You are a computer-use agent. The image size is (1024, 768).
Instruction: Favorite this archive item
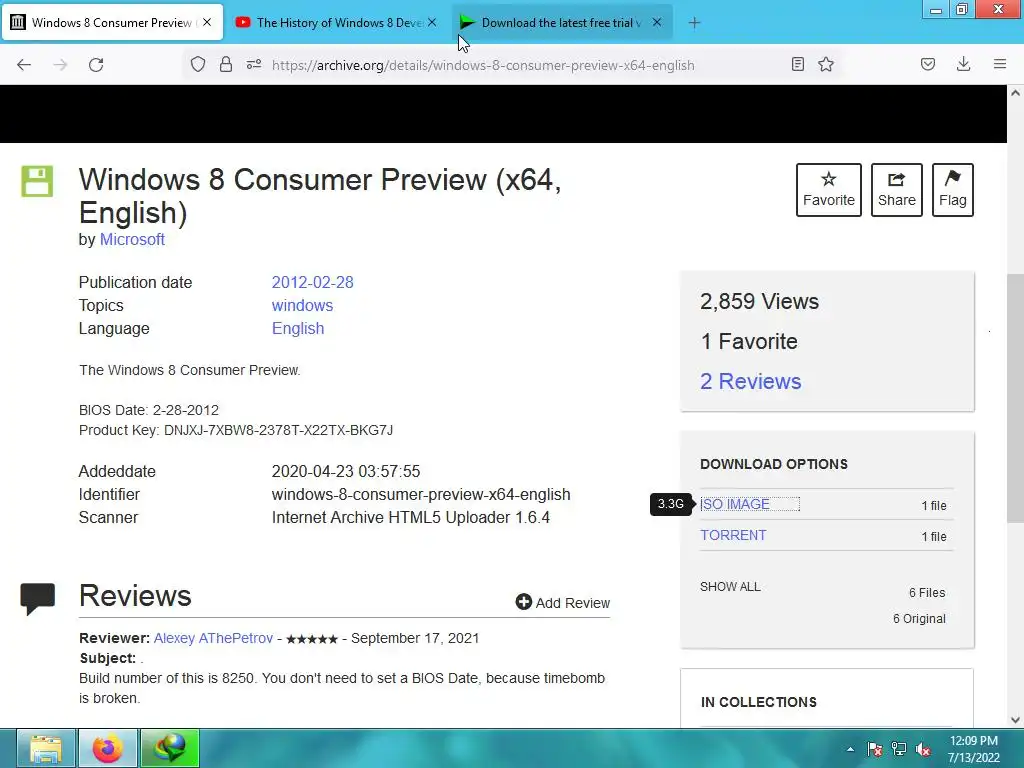(829, 190)
